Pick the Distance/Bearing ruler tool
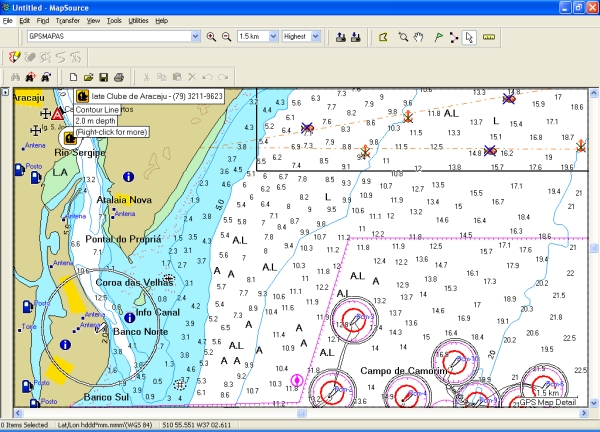The width and height of the screenshot is (600, 432). click(489, 37)
